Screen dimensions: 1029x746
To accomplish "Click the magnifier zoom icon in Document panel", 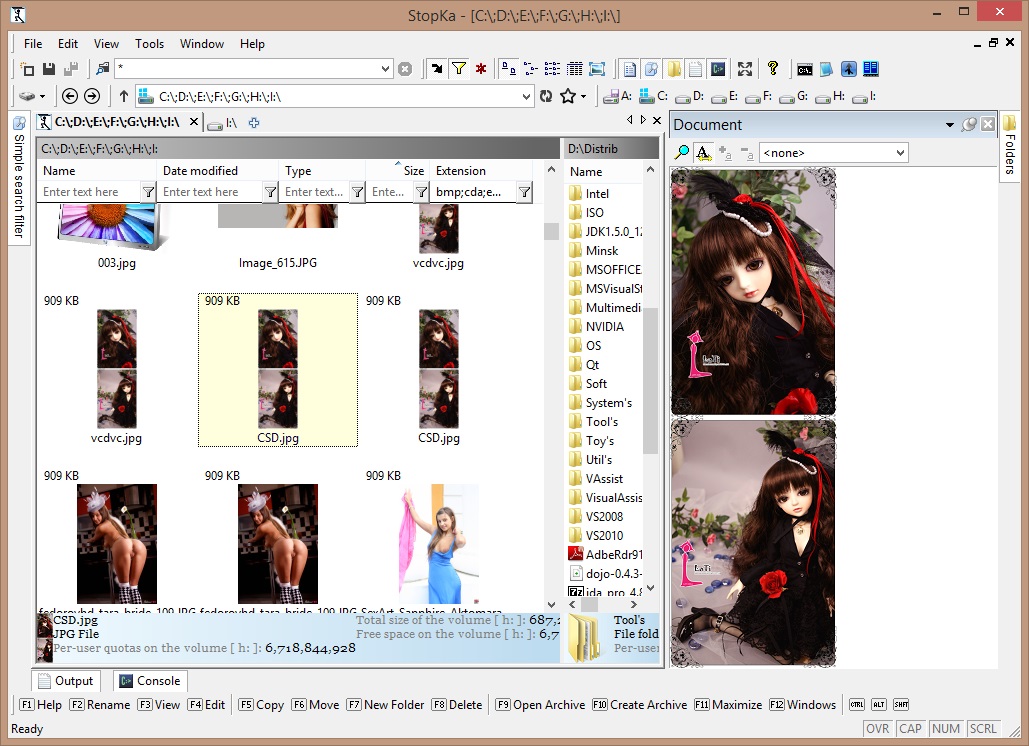I will point(682,153).
